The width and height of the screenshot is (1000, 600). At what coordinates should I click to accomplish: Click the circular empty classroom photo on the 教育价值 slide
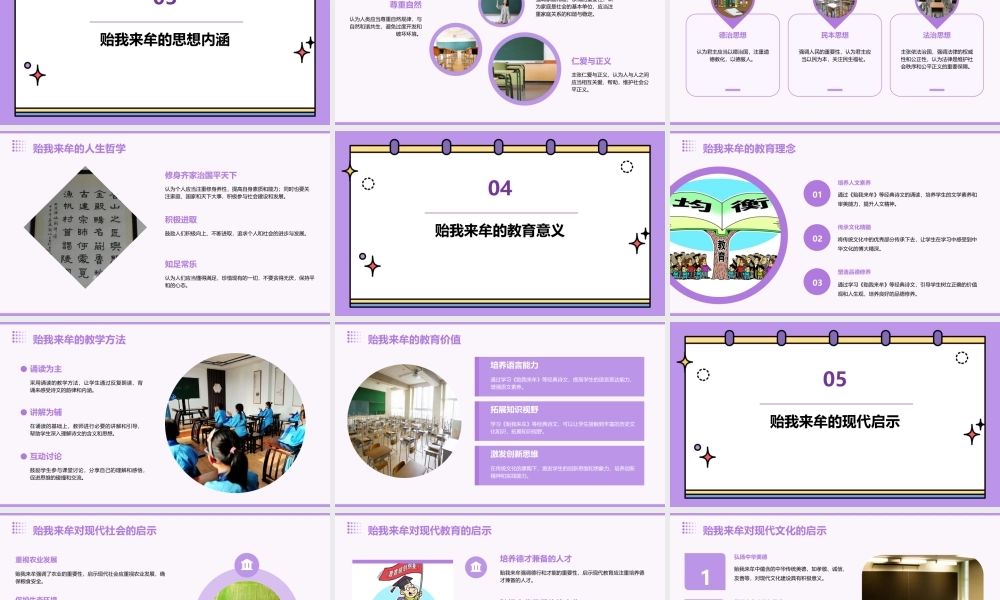404,421
